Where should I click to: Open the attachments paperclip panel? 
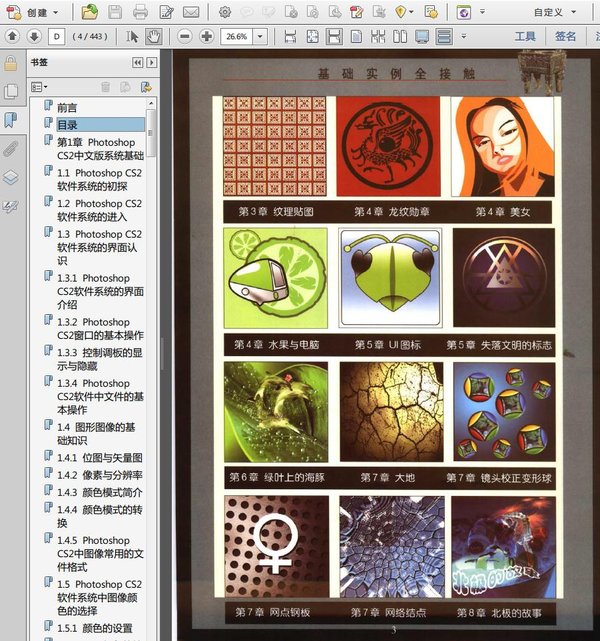(10, 149)
